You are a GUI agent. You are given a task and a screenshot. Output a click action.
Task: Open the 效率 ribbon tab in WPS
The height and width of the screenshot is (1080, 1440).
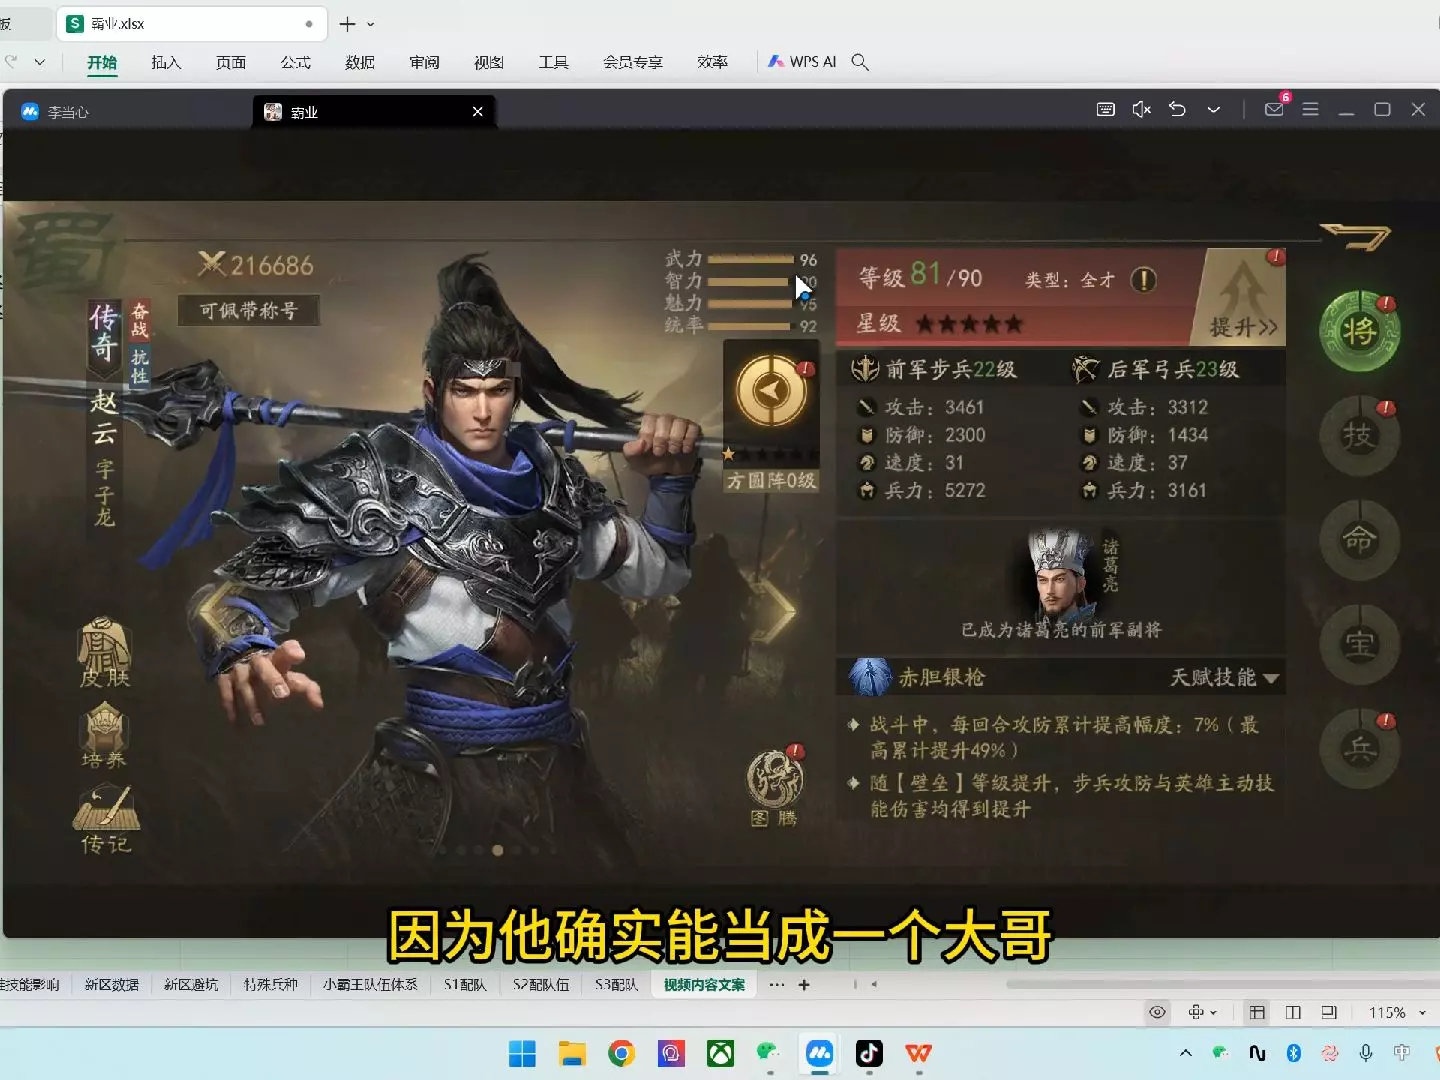point(713,62)
